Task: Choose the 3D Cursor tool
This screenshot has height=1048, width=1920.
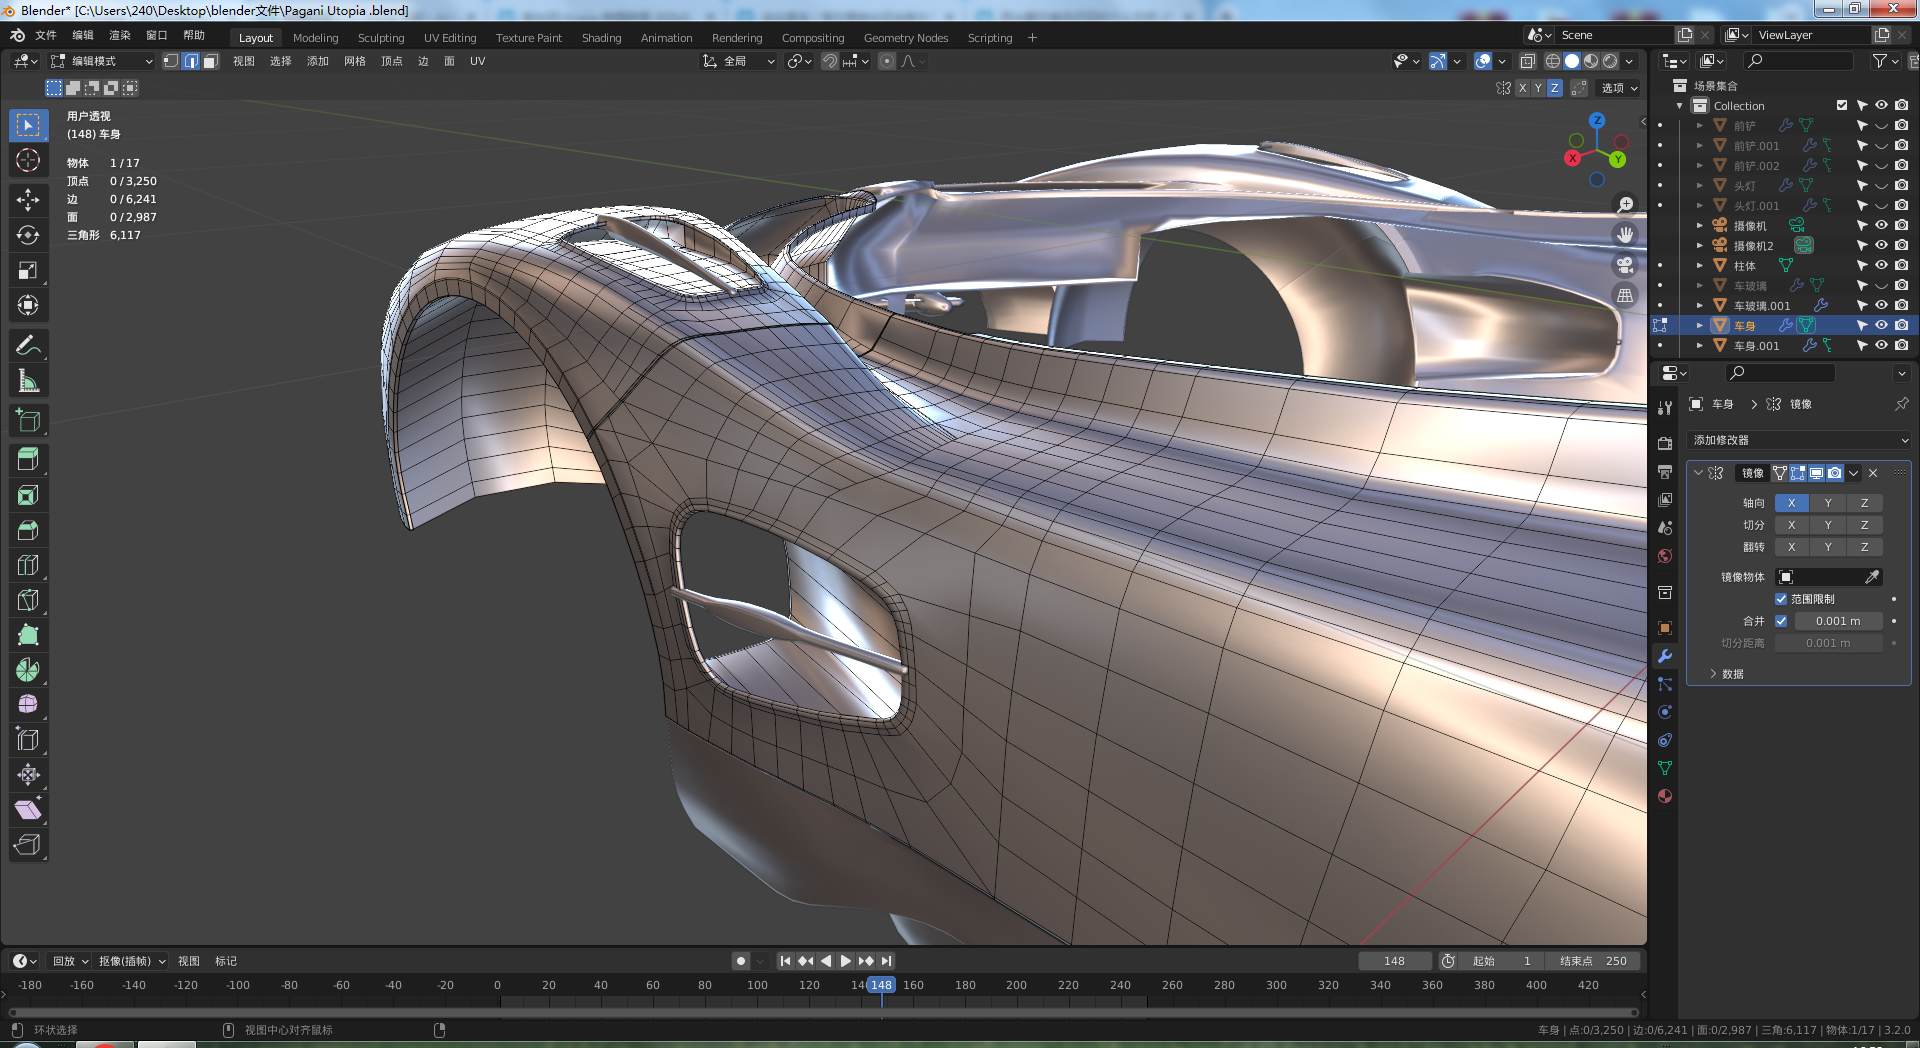Action: pos(28,160)
